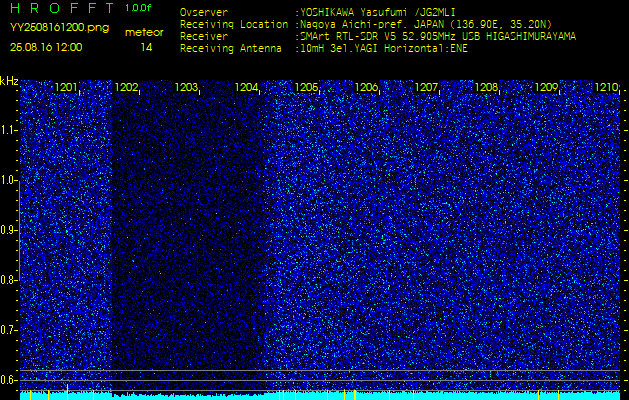Click the kHz axis unit label
The width and height of the screenshot is (629, 400).
point(9,81)
